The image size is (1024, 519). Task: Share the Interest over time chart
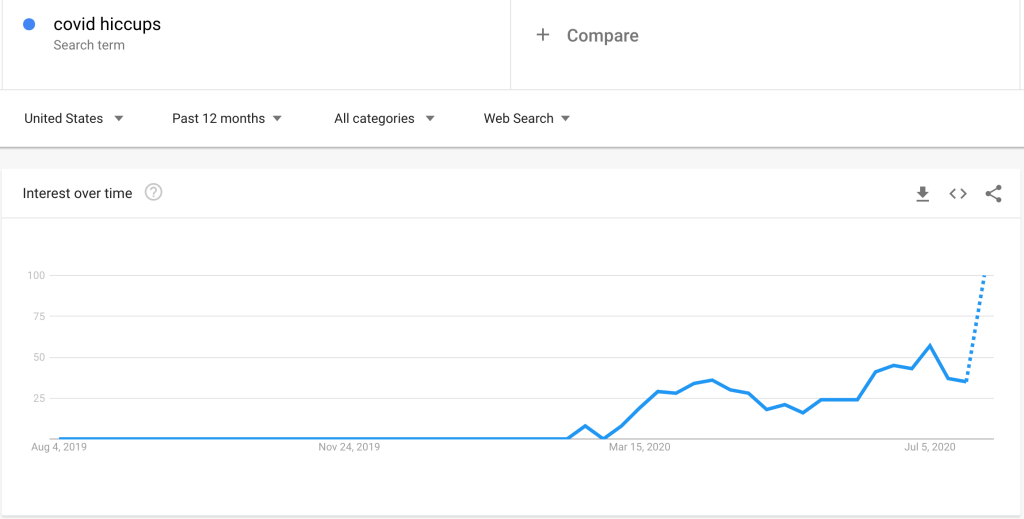[993, 194]
